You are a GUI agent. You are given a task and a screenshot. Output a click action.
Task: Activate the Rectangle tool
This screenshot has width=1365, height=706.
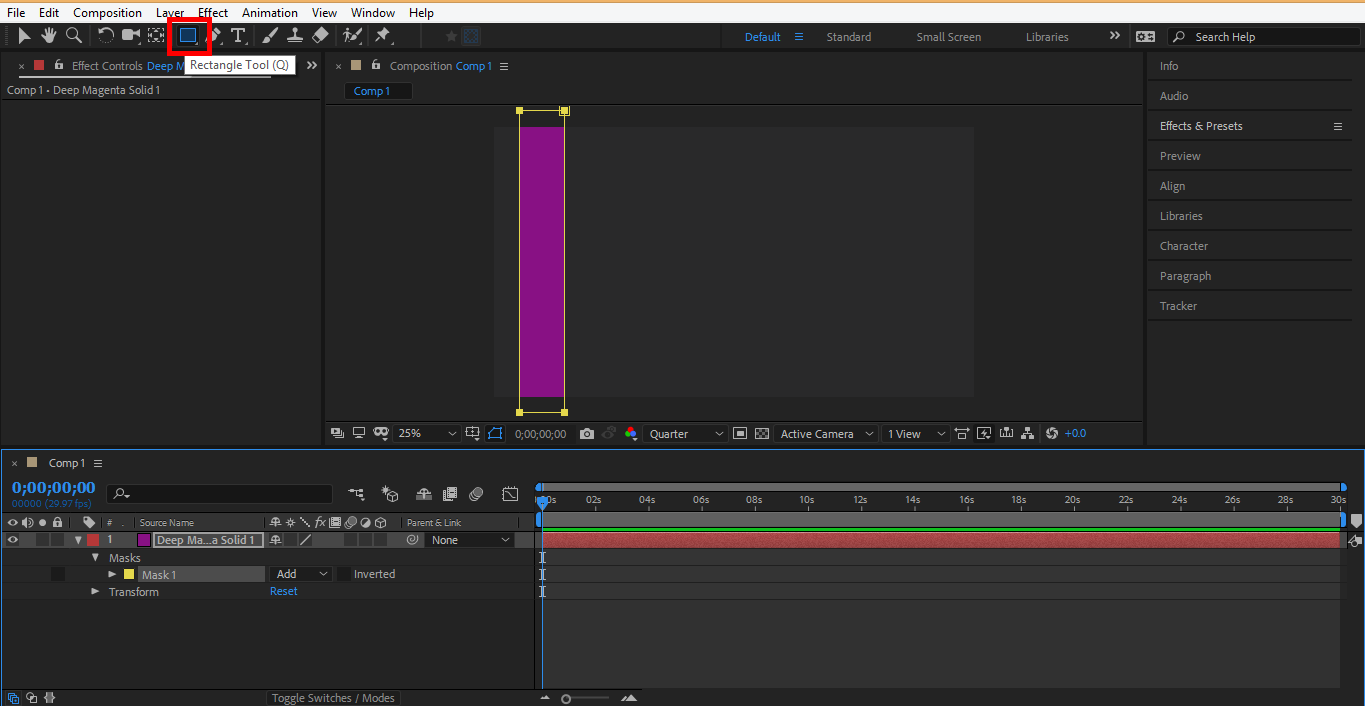(188, 36)
